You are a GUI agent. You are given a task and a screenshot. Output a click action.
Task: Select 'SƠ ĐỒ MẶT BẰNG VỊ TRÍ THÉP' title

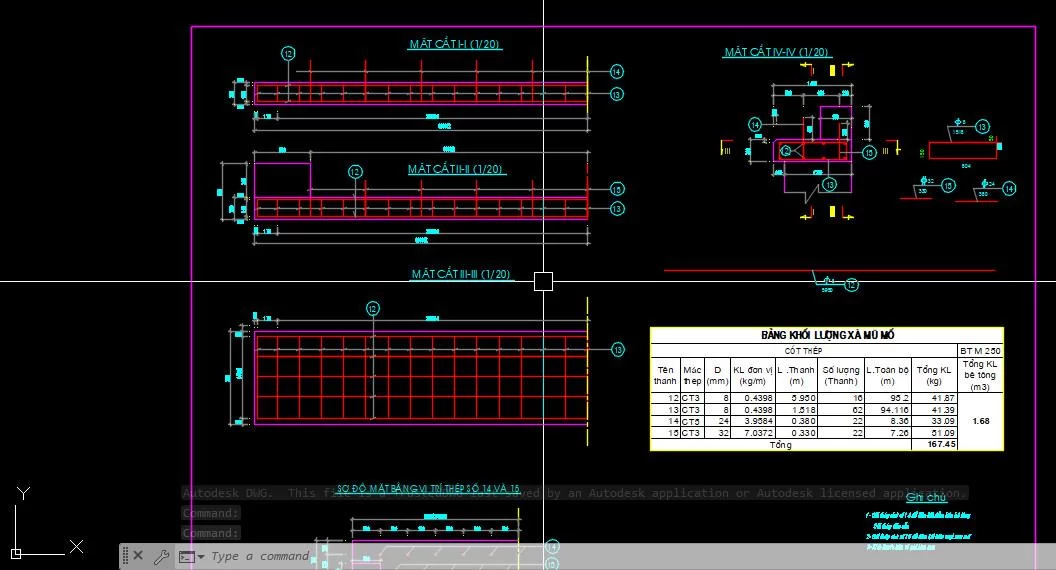[428, 488]
